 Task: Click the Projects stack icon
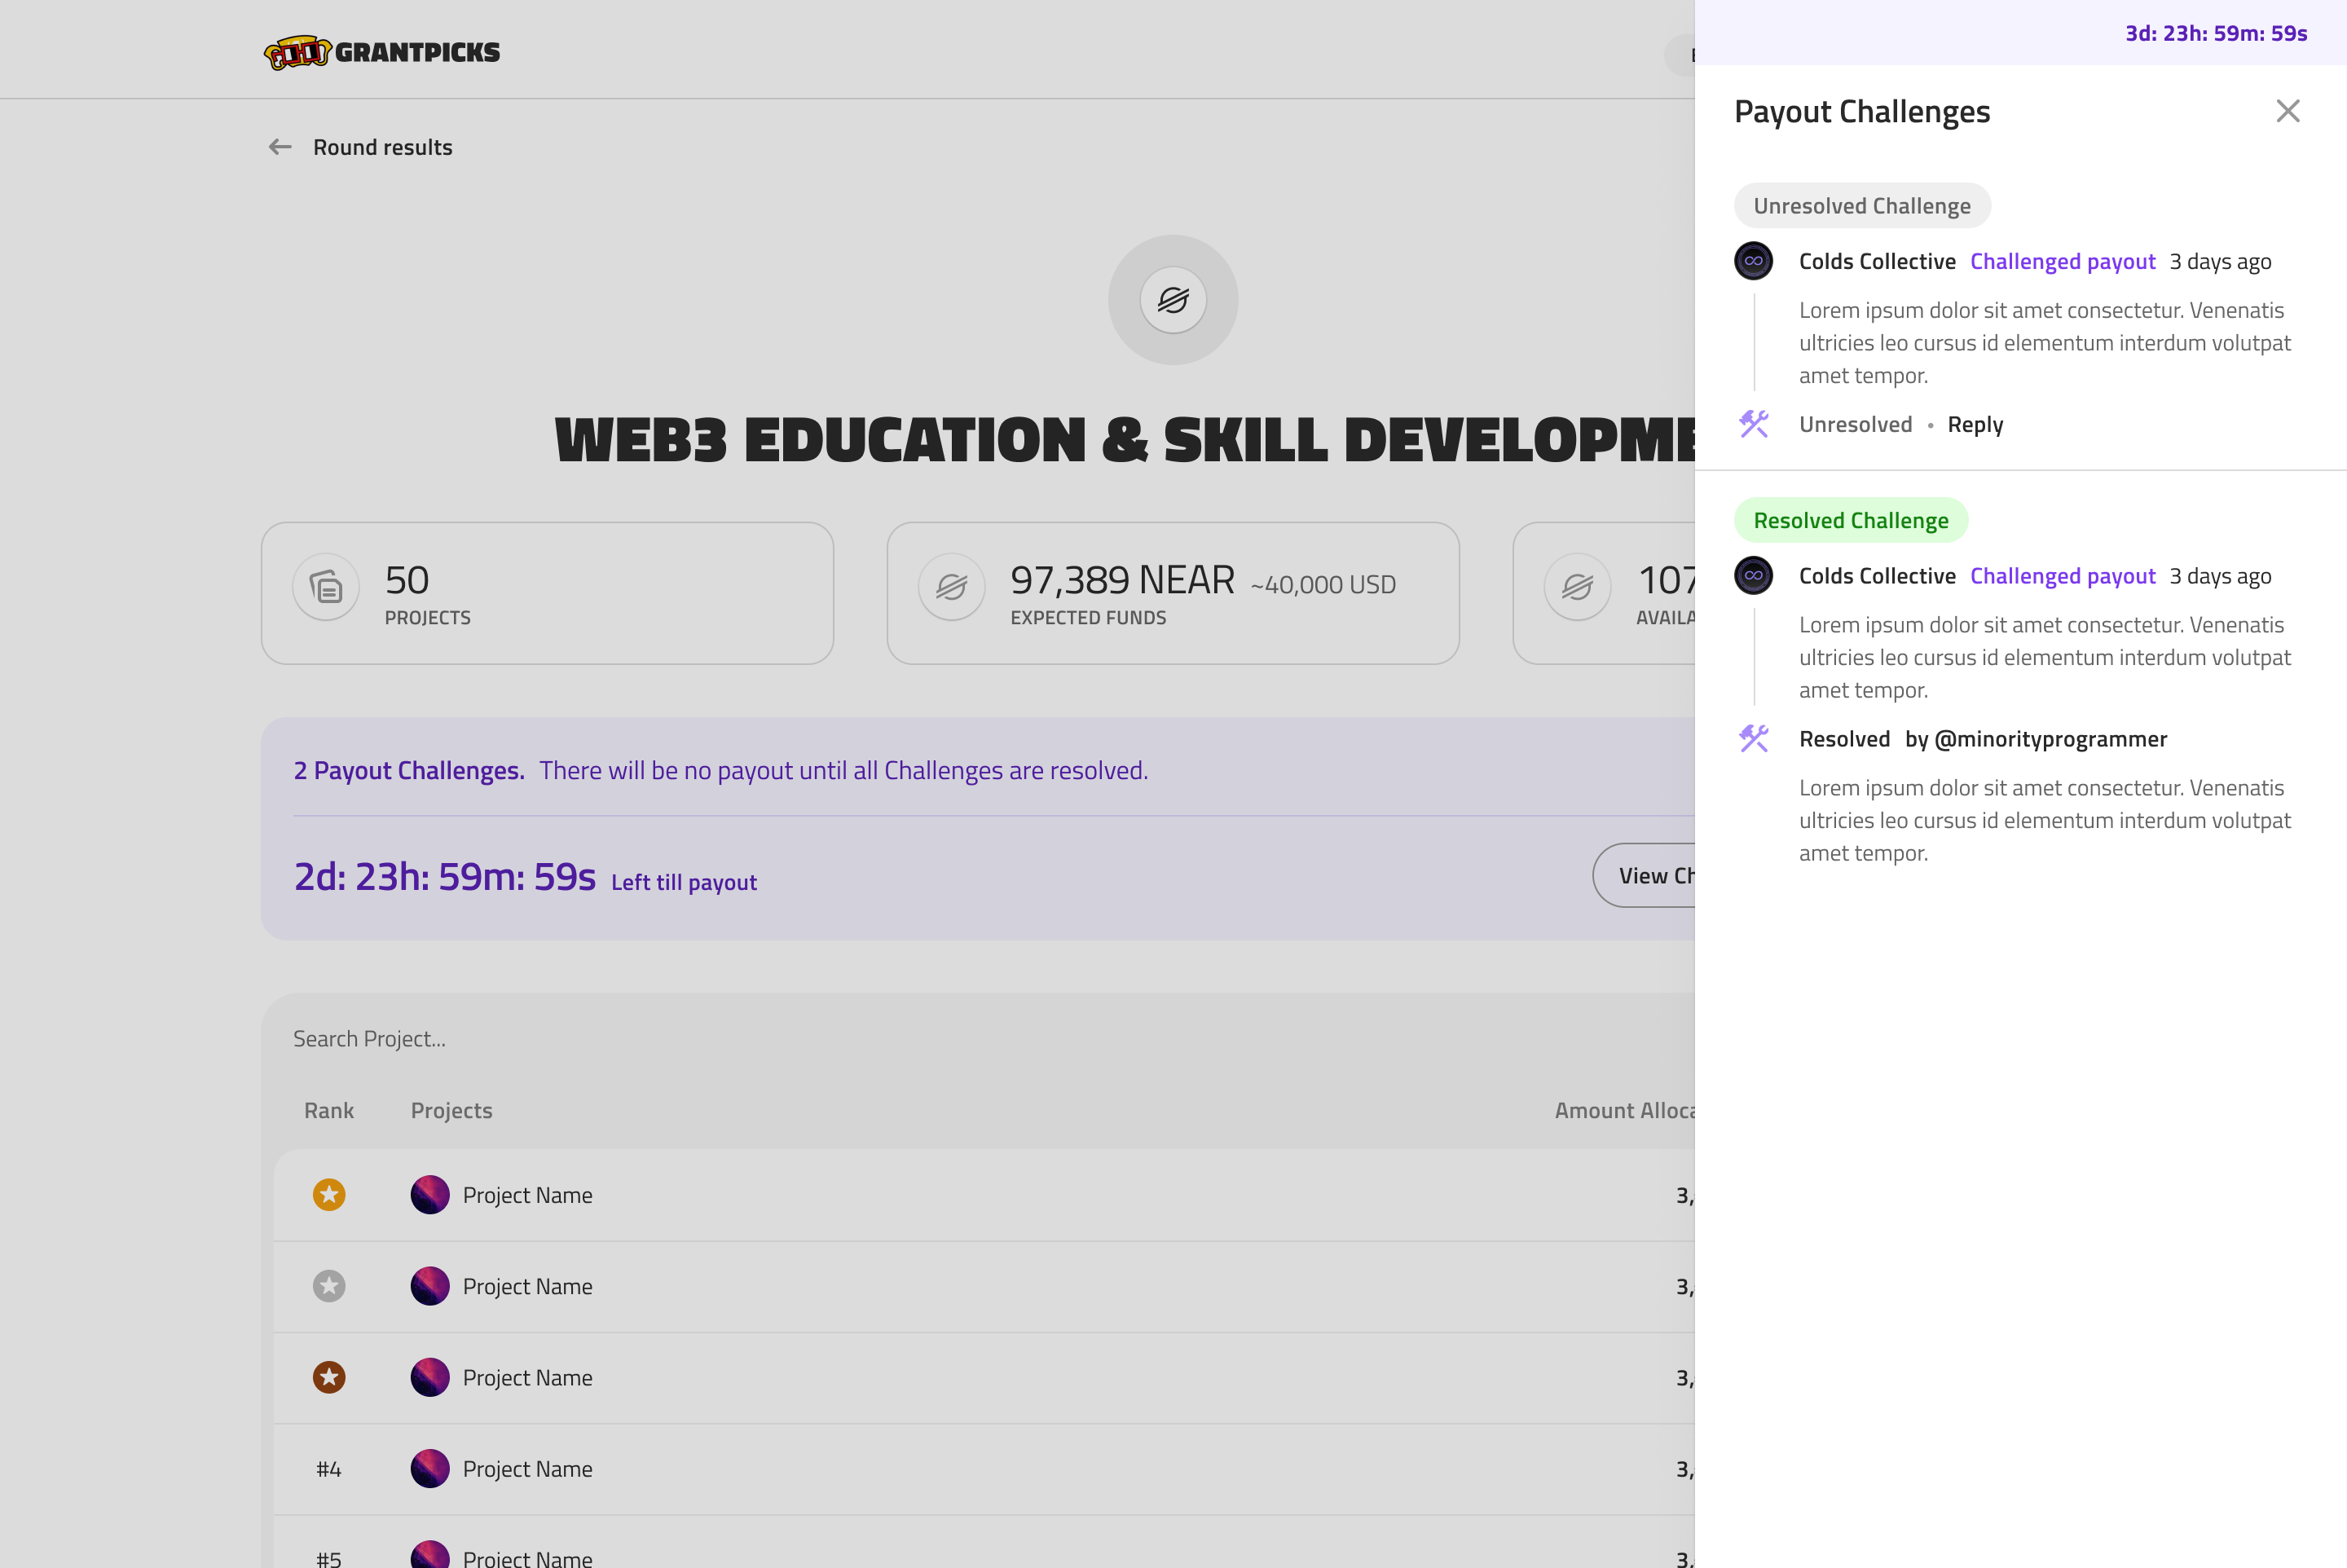326,587
